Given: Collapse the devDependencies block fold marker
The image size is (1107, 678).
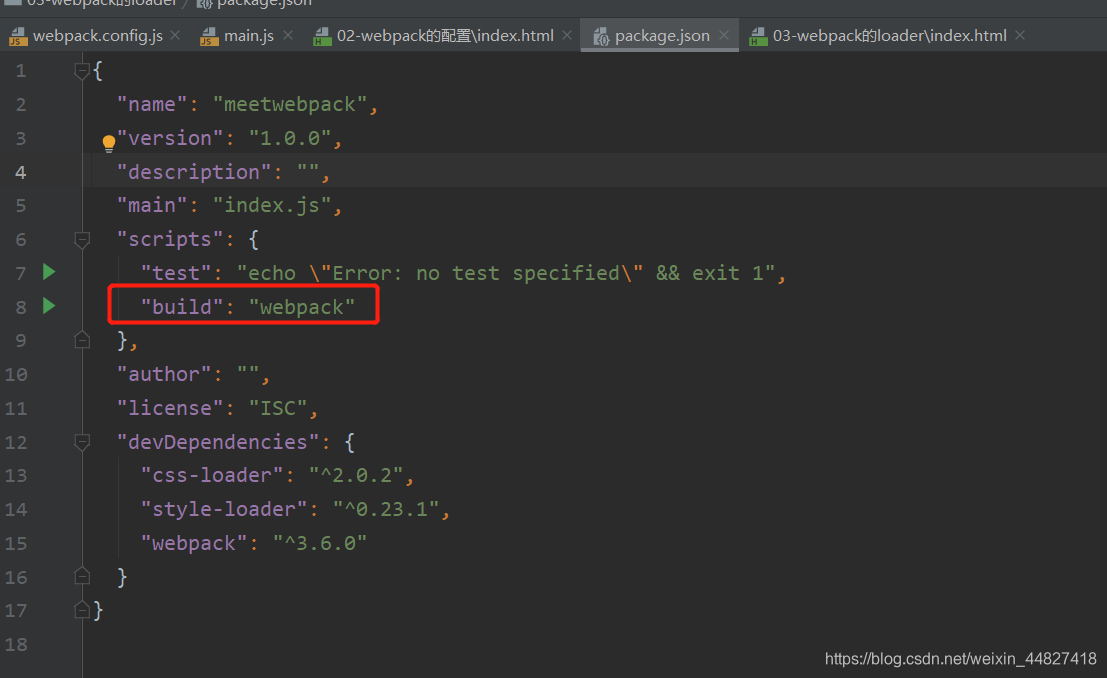Looking at the screenshot, I should click(82, 443).
